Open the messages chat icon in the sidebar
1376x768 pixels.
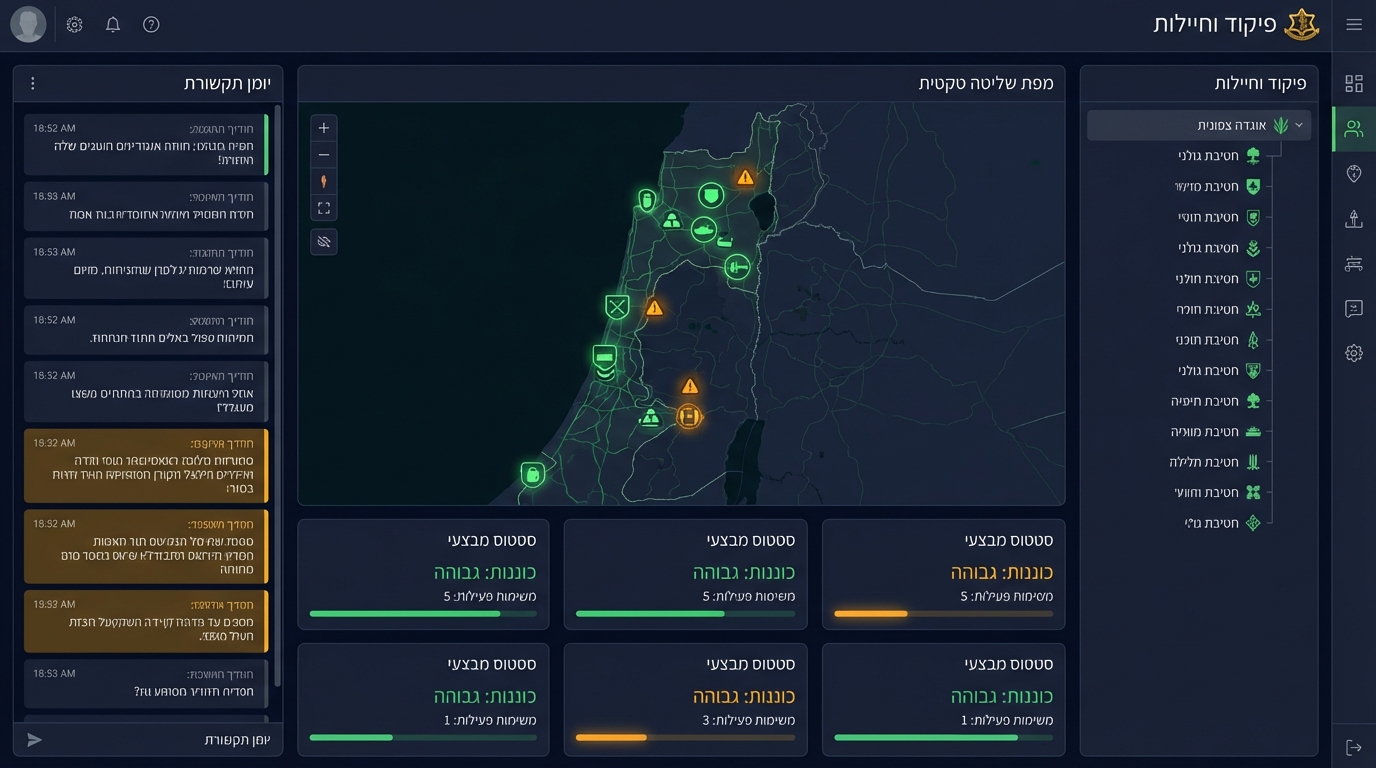click(1354, 309)
